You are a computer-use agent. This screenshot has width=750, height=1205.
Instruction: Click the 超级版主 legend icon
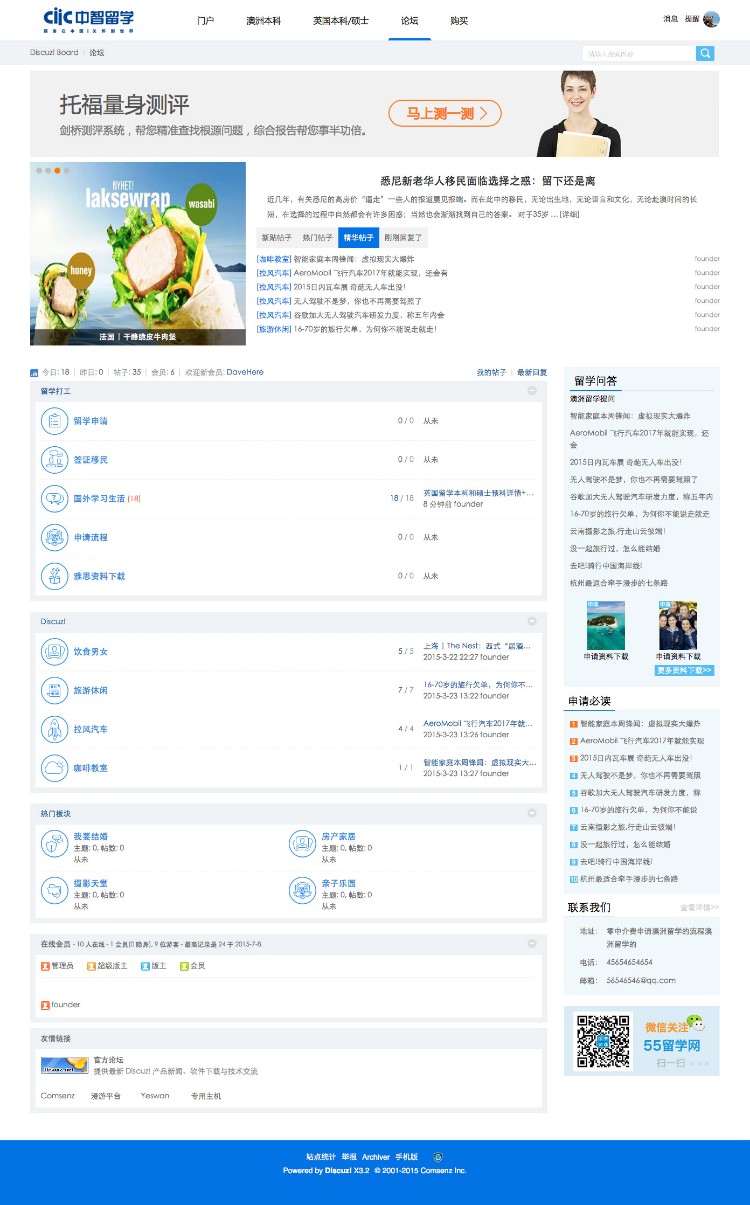pos(91,966)
